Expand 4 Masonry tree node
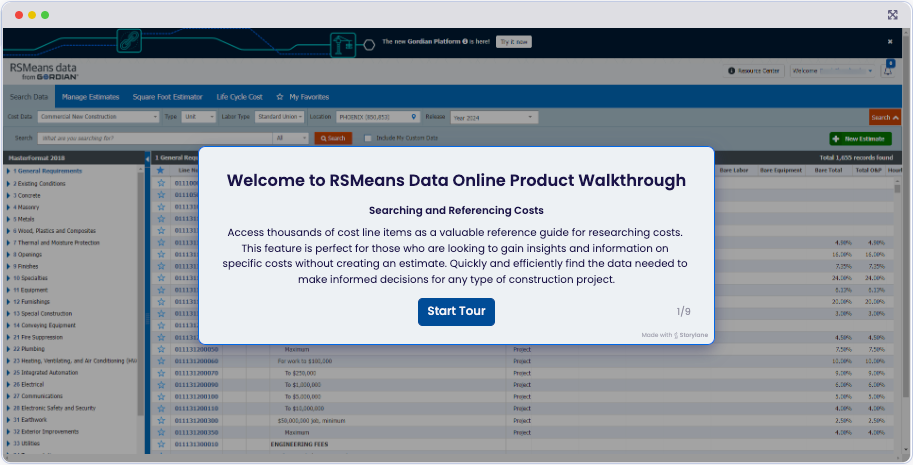The width and height of the screenshot is (913, 465). (8, 207)
